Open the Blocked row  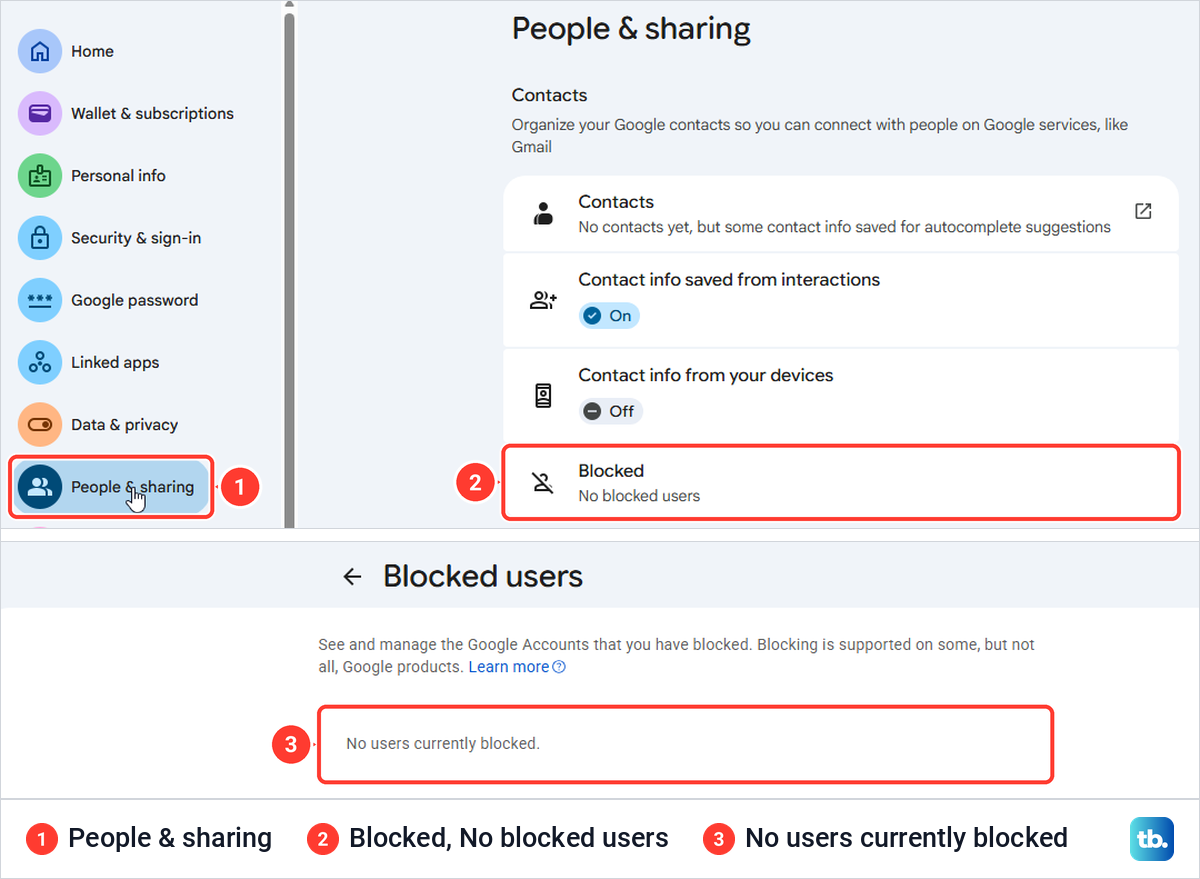[x=841, y=483]
